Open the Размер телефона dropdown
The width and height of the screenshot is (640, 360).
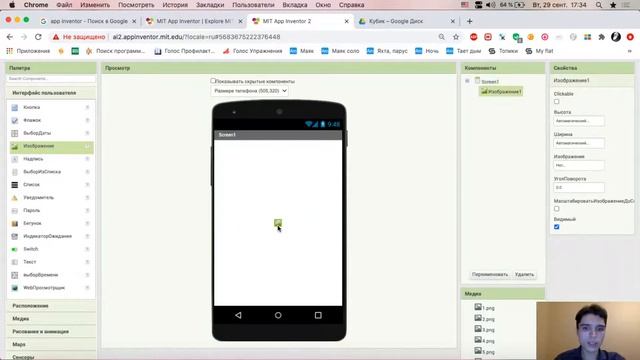point(249,91)
